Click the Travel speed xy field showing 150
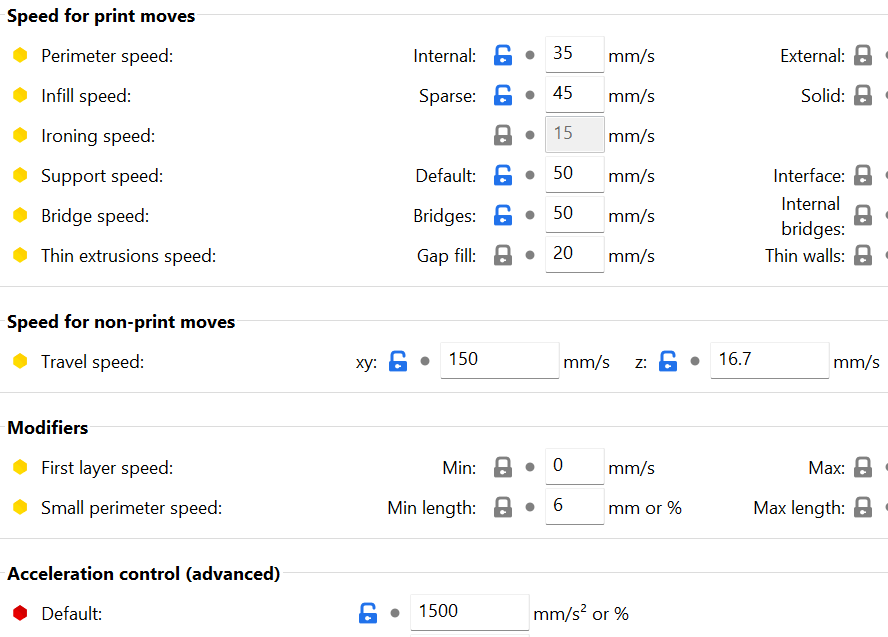The width and height of the screenshot is (888, 637). tap(498, 361)
